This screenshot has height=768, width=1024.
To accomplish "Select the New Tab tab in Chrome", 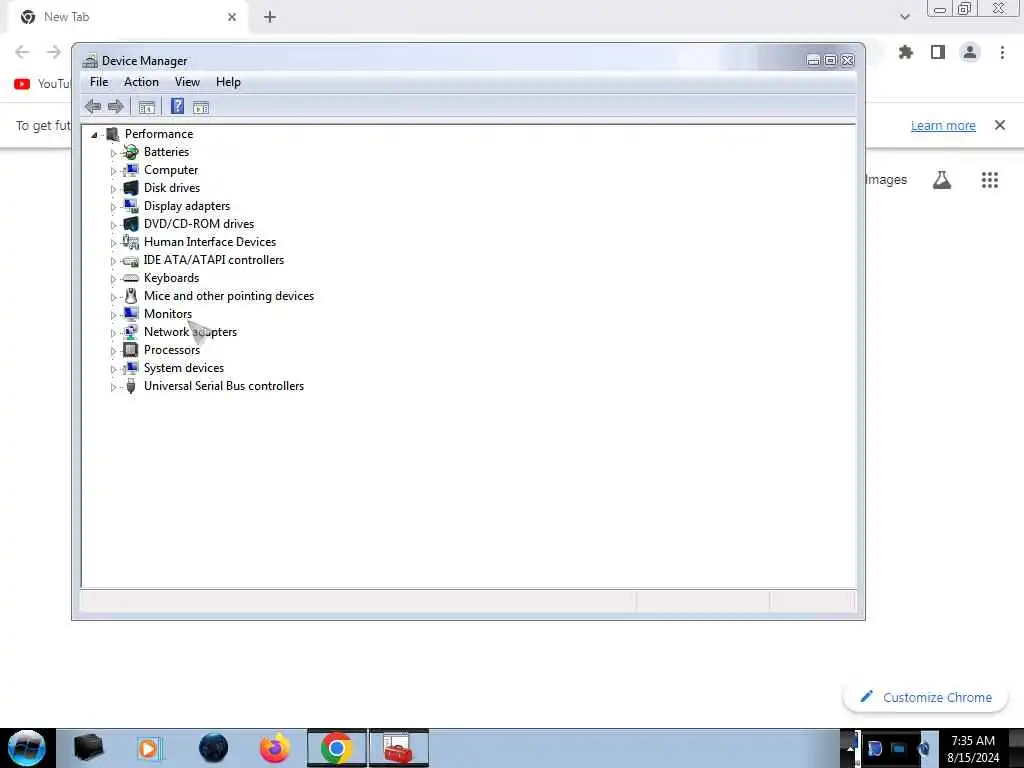I will (127, 17).
